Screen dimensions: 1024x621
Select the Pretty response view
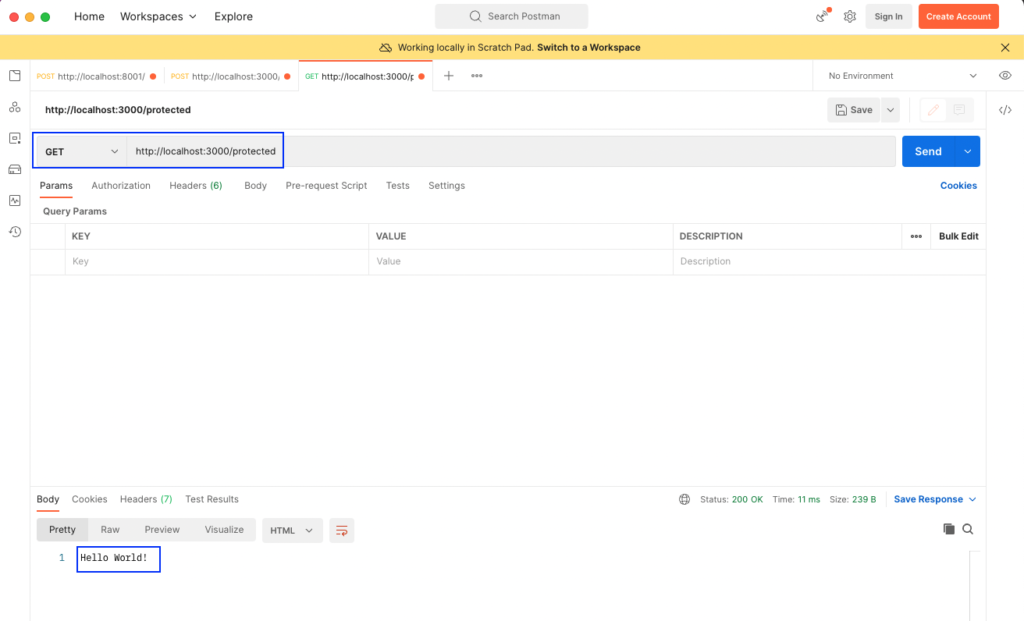[62, 530]
